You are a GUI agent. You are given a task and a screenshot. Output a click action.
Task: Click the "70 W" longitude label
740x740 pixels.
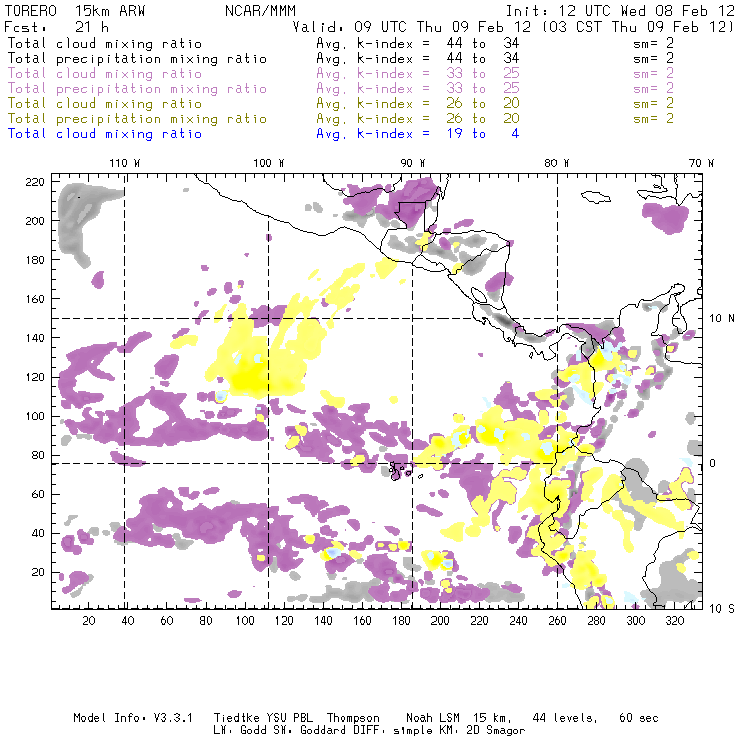(x=701, y=163)
